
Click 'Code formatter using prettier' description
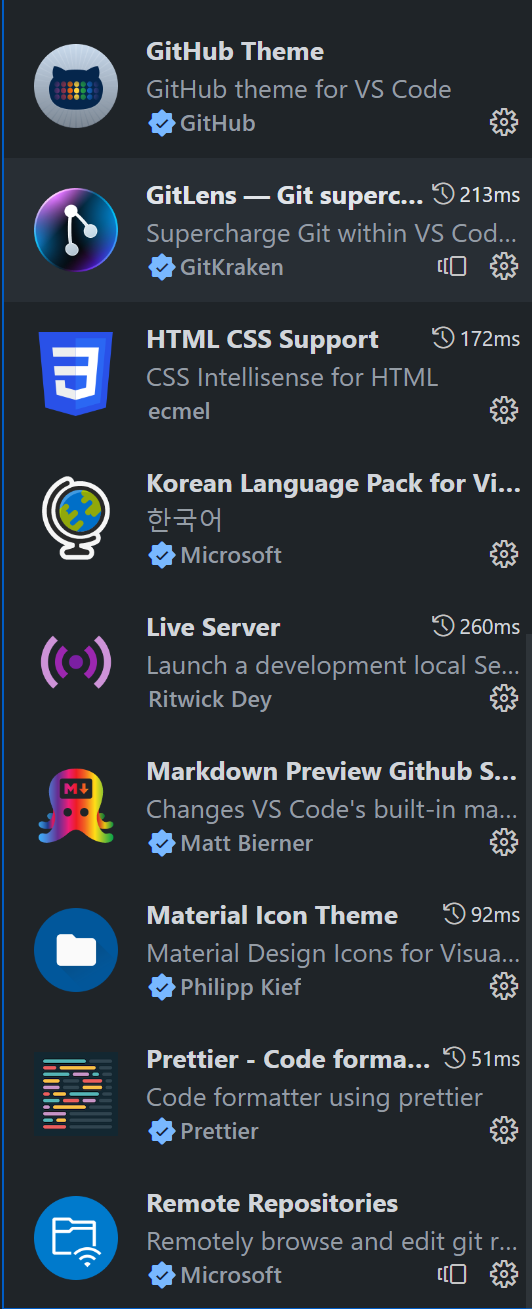tap(315, 1098)
